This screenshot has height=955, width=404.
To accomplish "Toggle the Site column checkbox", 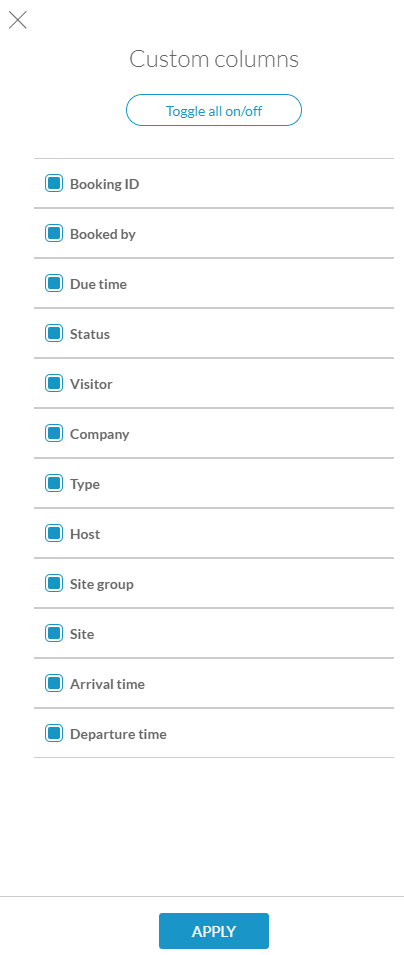I will tap(54, 633).
